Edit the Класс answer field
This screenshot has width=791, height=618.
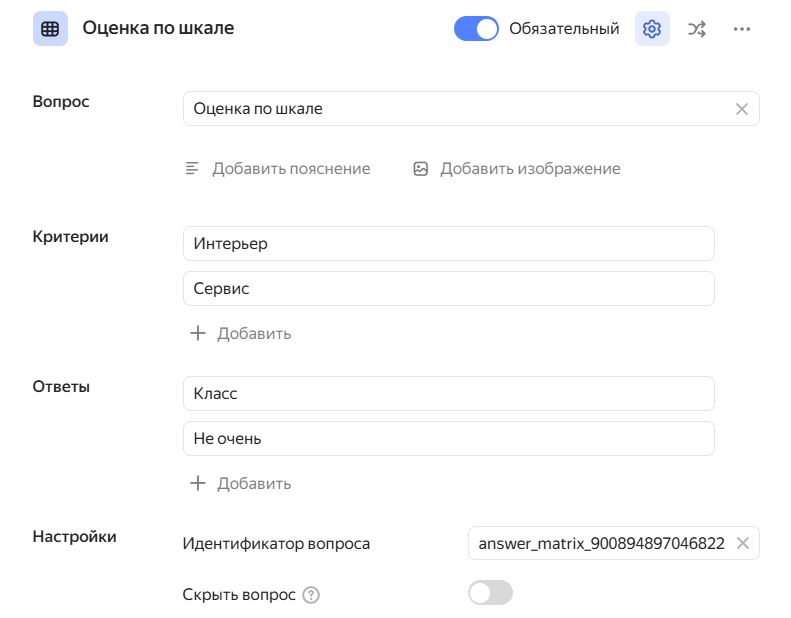(x=448, y=393)
